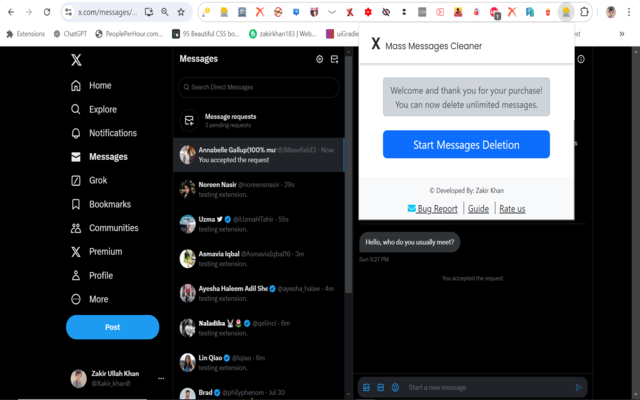Go to Explore in the sidebar
The width and height of the screenshot is (640, 400).
point(93,109)
